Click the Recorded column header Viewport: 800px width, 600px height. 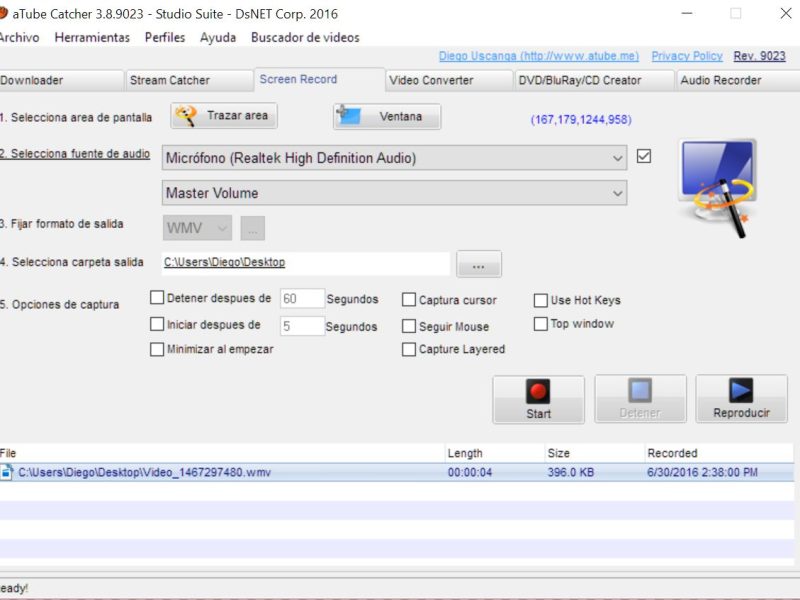pos(719,453)
